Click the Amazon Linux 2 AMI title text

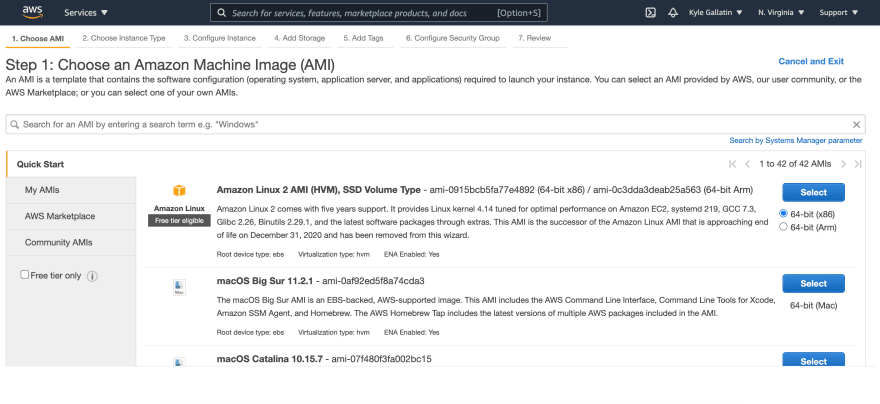pyautogui.click(x=318, y=190)
